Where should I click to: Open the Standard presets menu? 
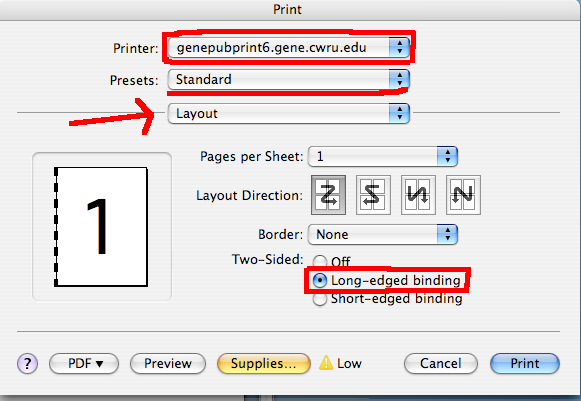pyautogui.click(x=289, y=79)
